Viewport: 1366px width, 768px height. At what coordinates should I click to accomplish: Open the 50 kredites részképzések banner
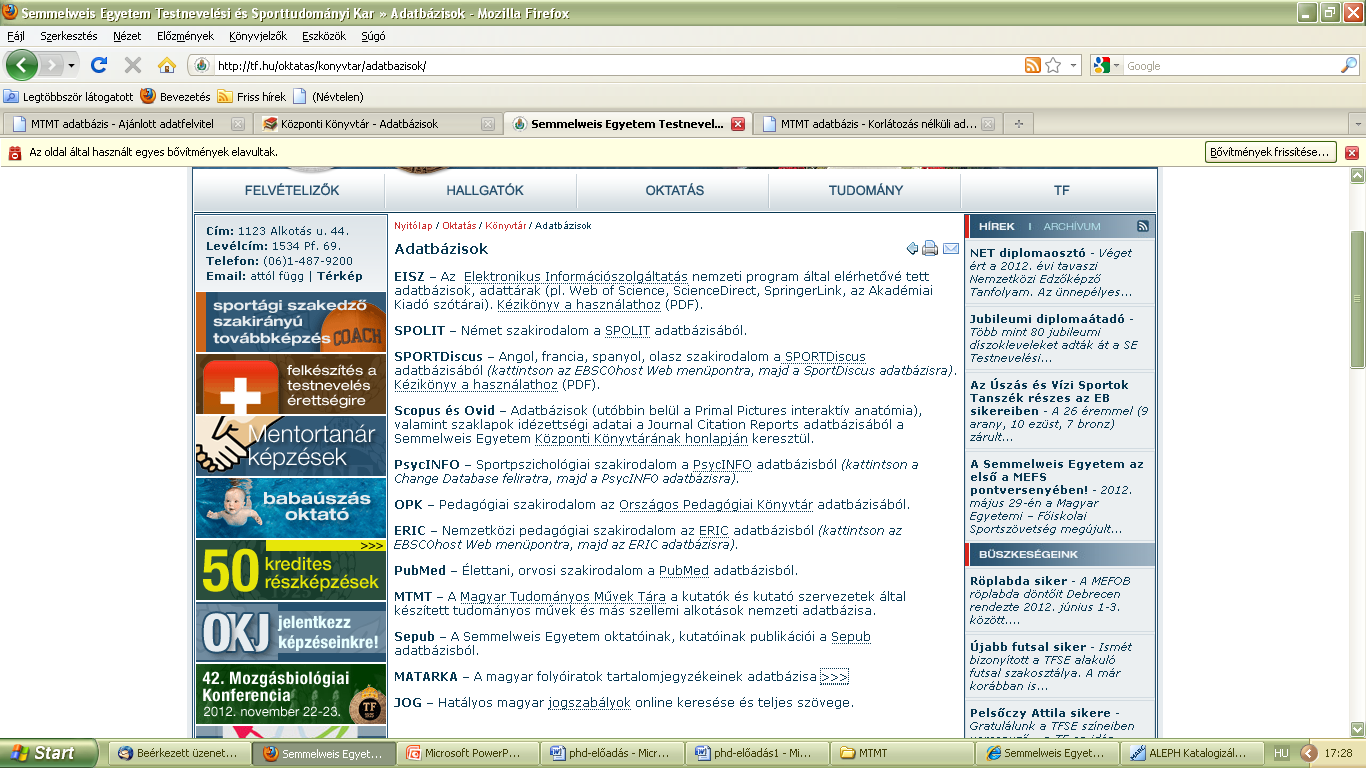291,570
